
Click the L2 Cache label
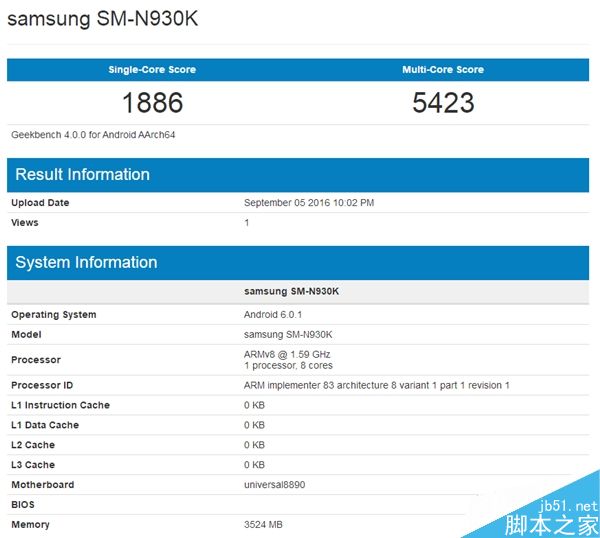click(x=33, y=445)
